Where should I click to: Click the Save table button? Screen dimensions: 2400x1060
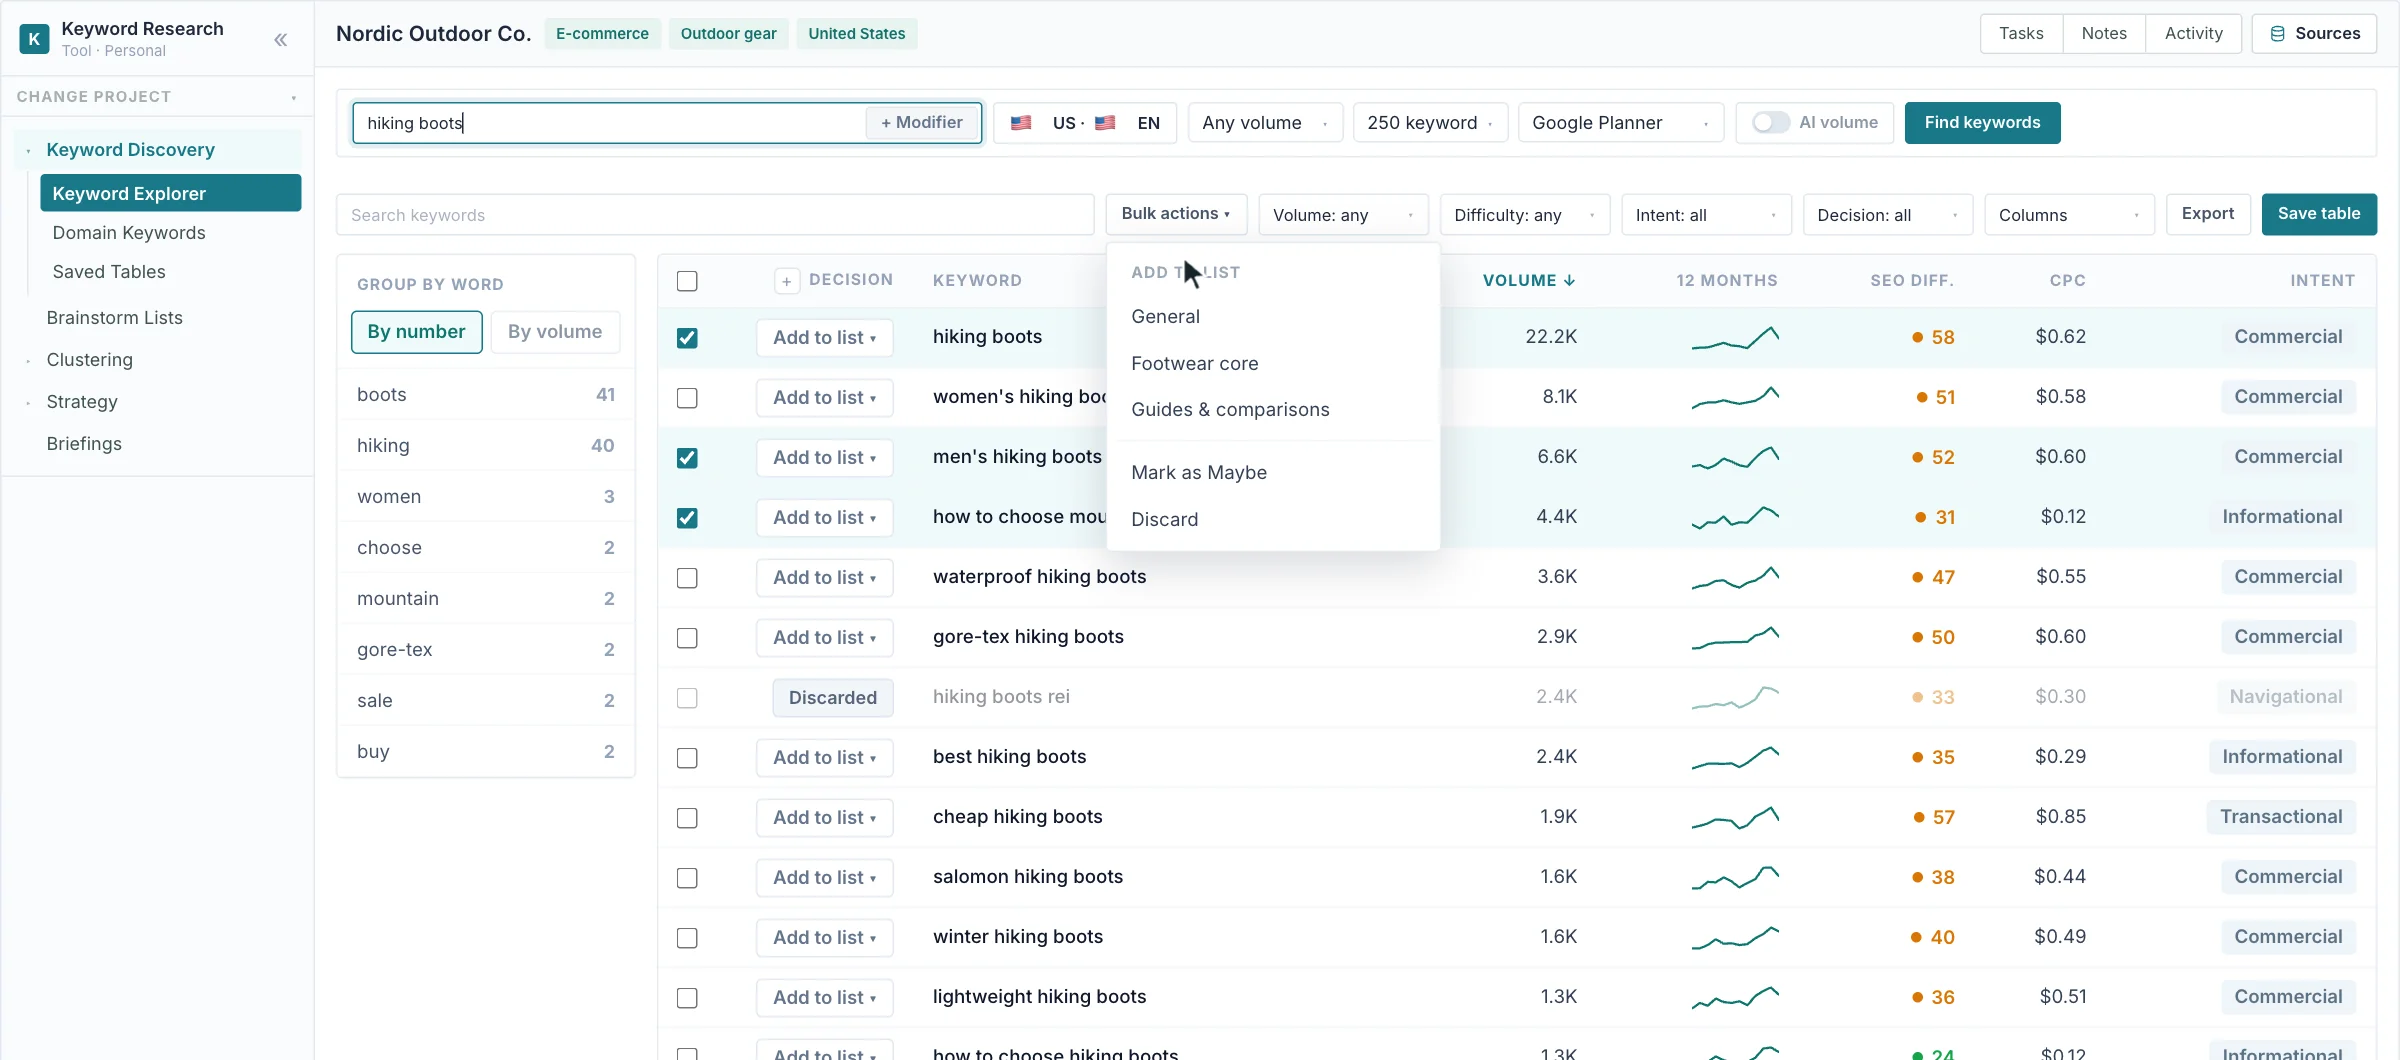(x=2318, y=214)
